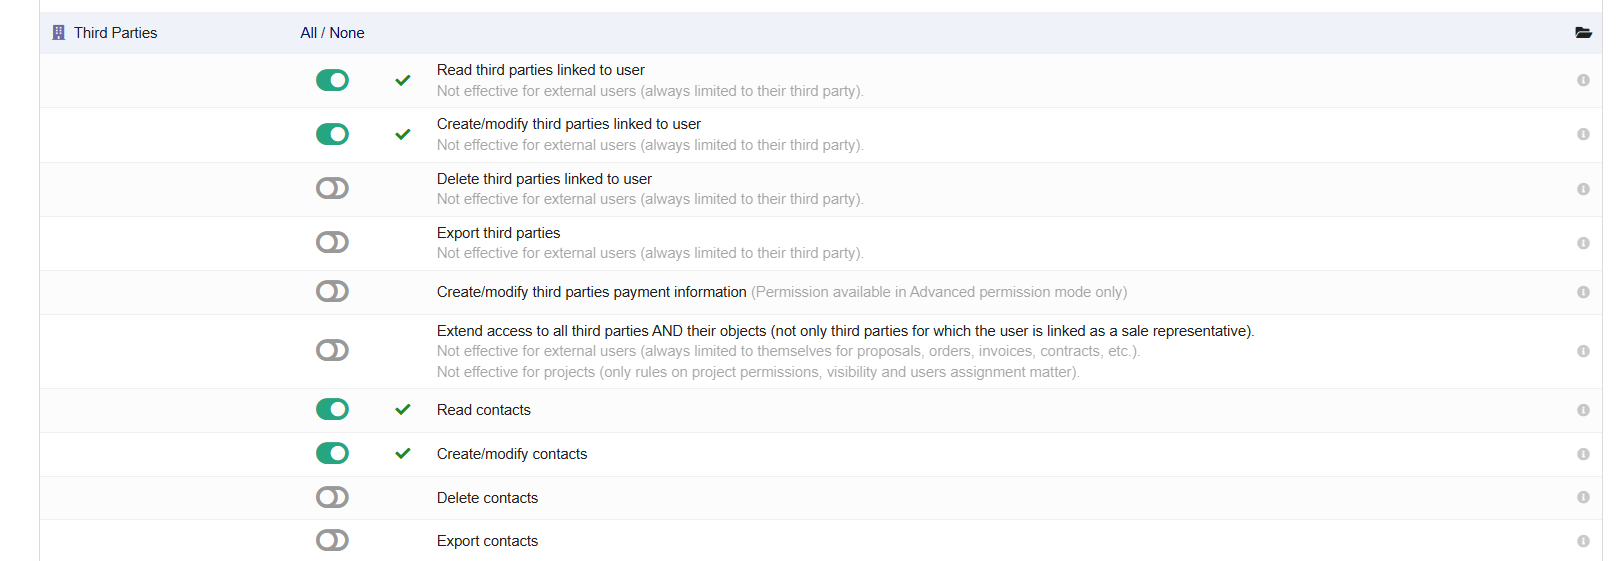Click info icon for Read contacts row
1616x561 pixels.
(1583, 410)
